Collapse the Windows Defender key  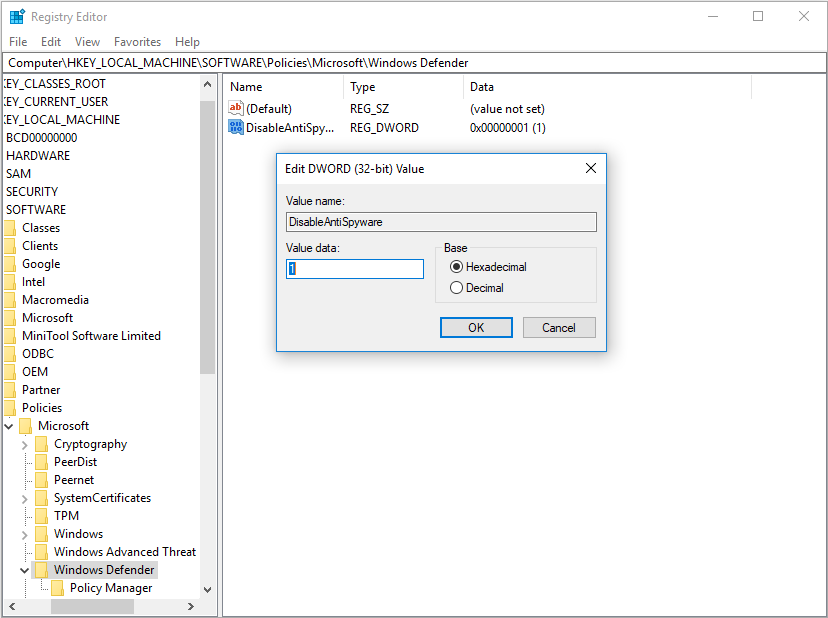pyautogui.click(x=24, y=570)
